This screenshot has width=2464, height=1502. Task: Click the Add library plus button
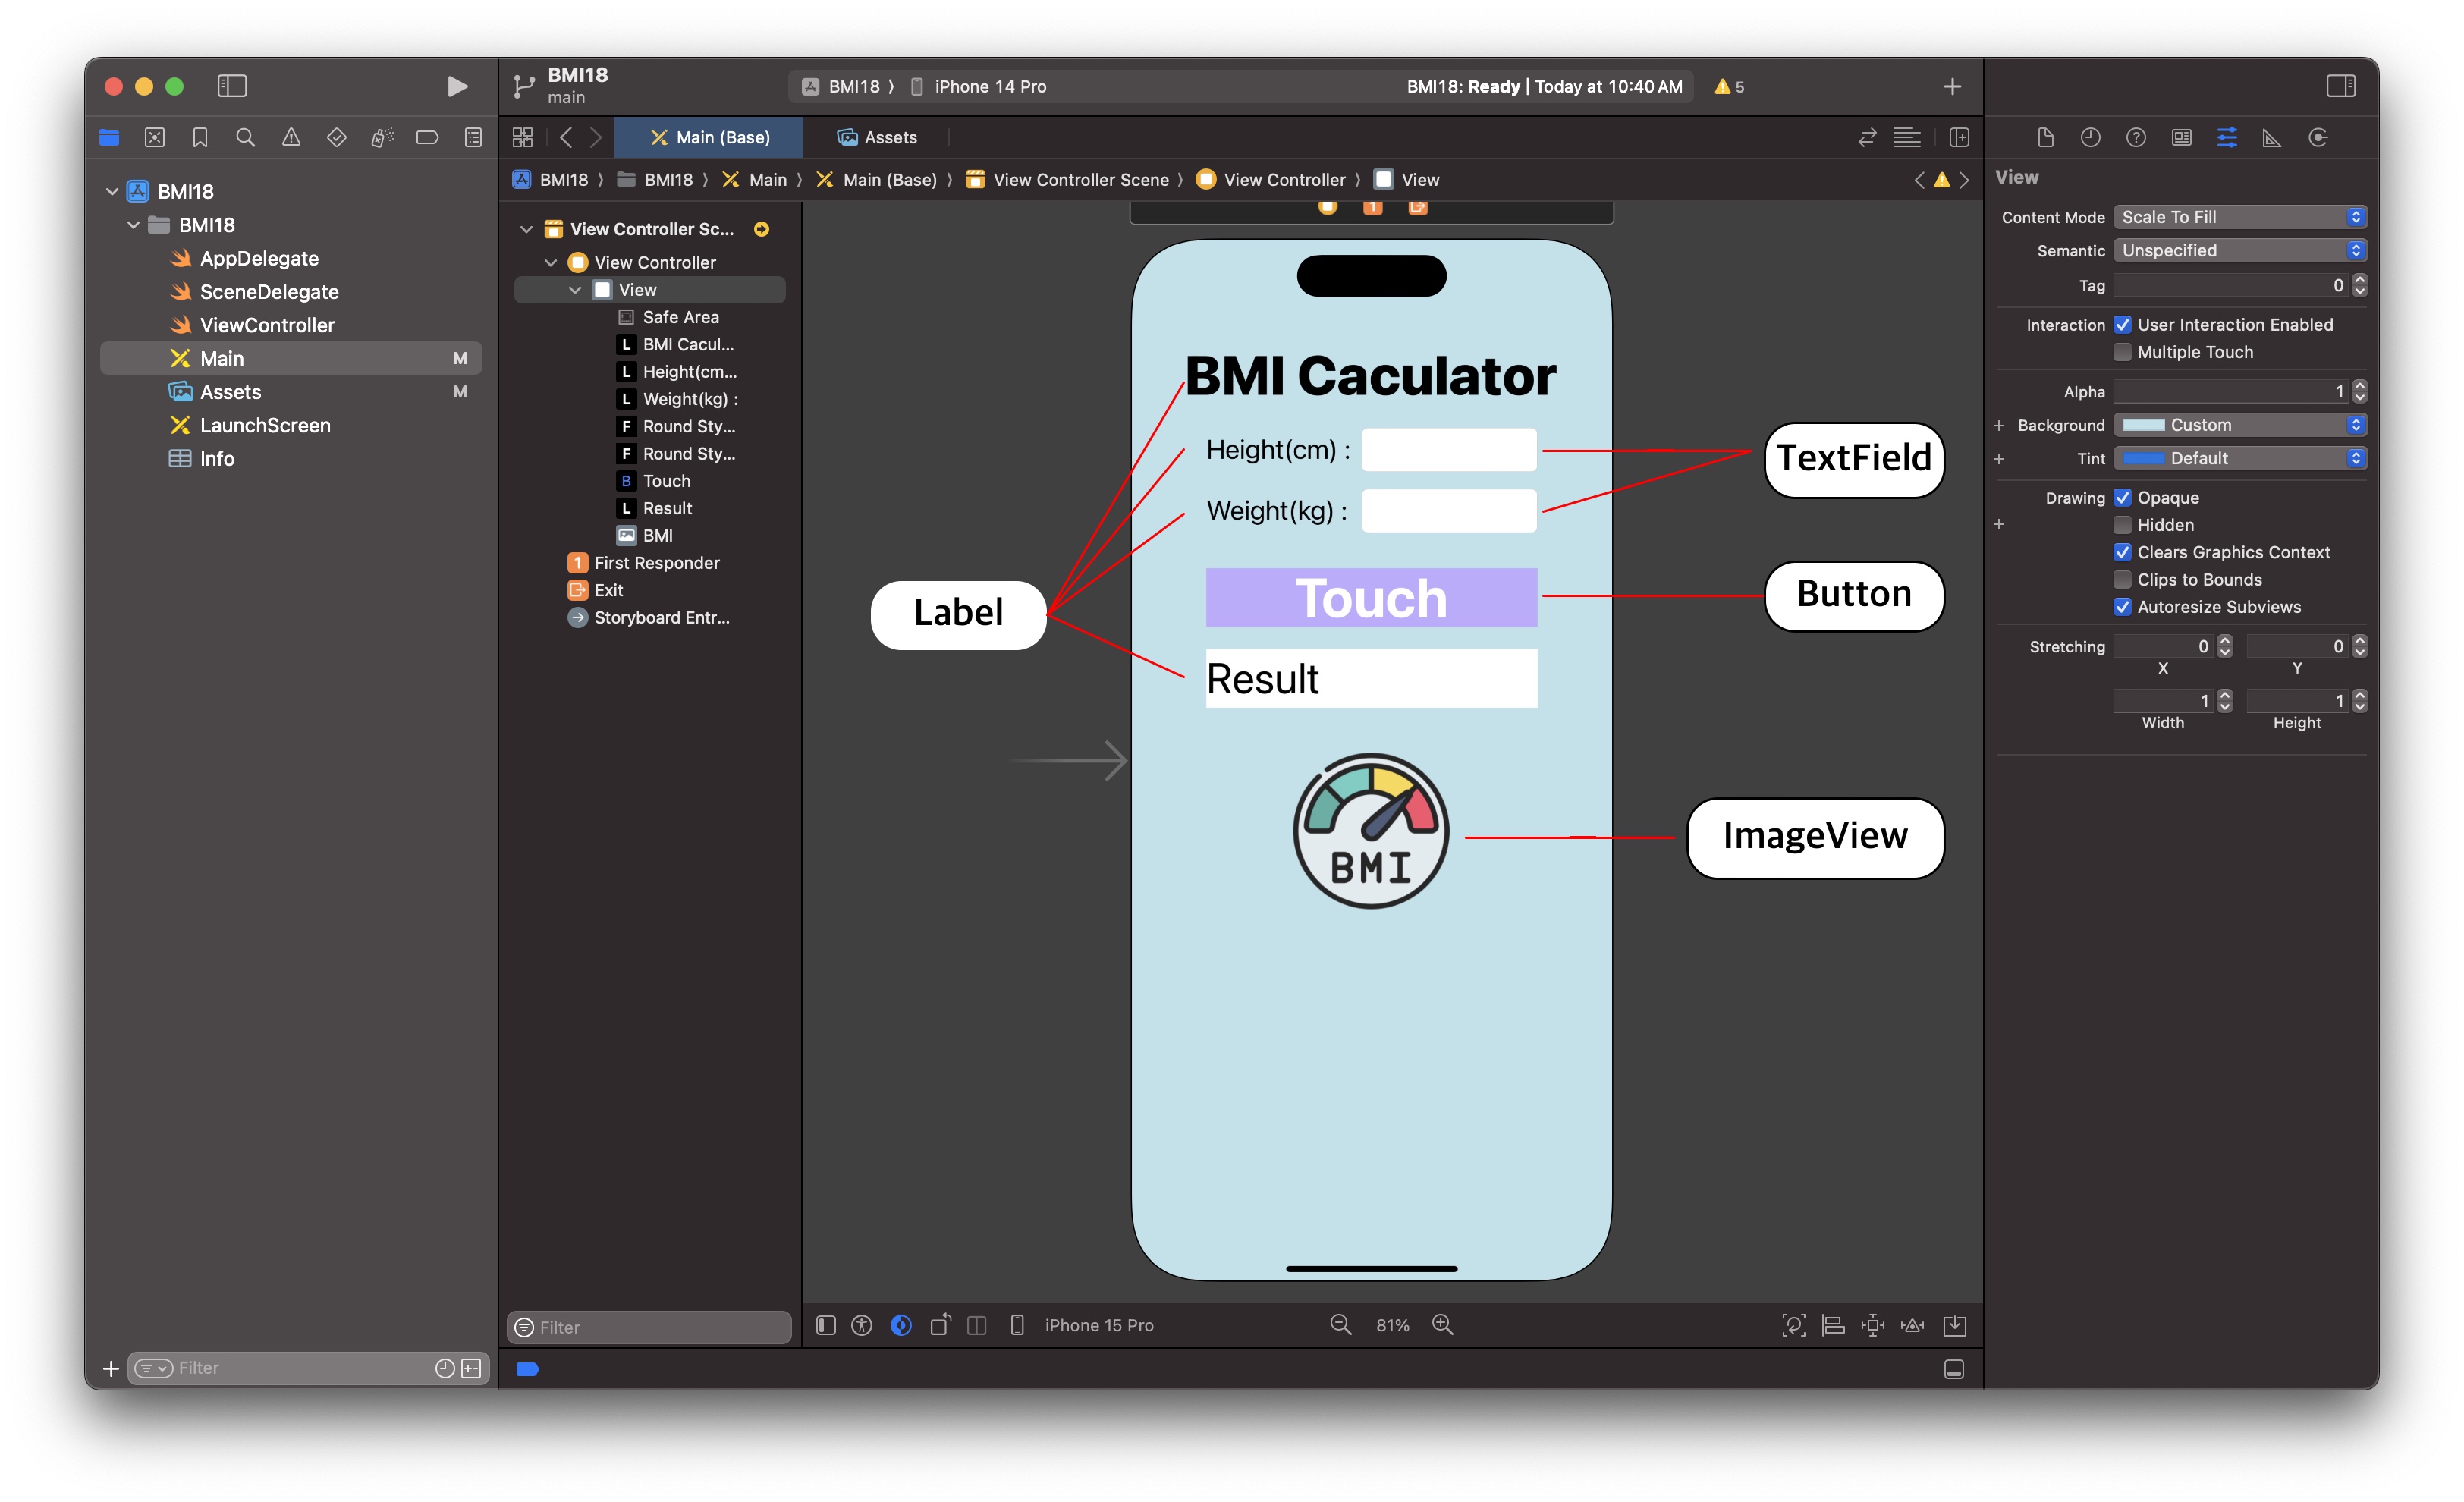pyautogui.click(x=1952, y=87)
